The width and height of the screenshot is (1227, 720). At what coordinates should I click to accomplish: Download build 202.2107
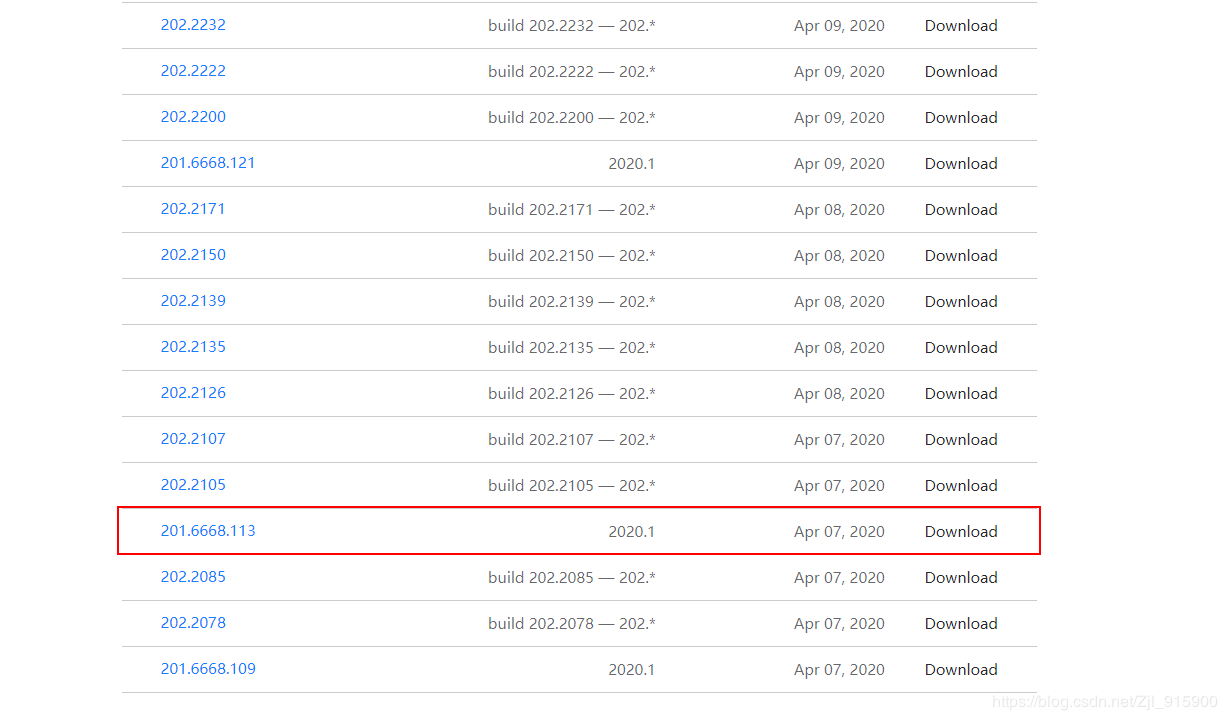coord(960,440)
